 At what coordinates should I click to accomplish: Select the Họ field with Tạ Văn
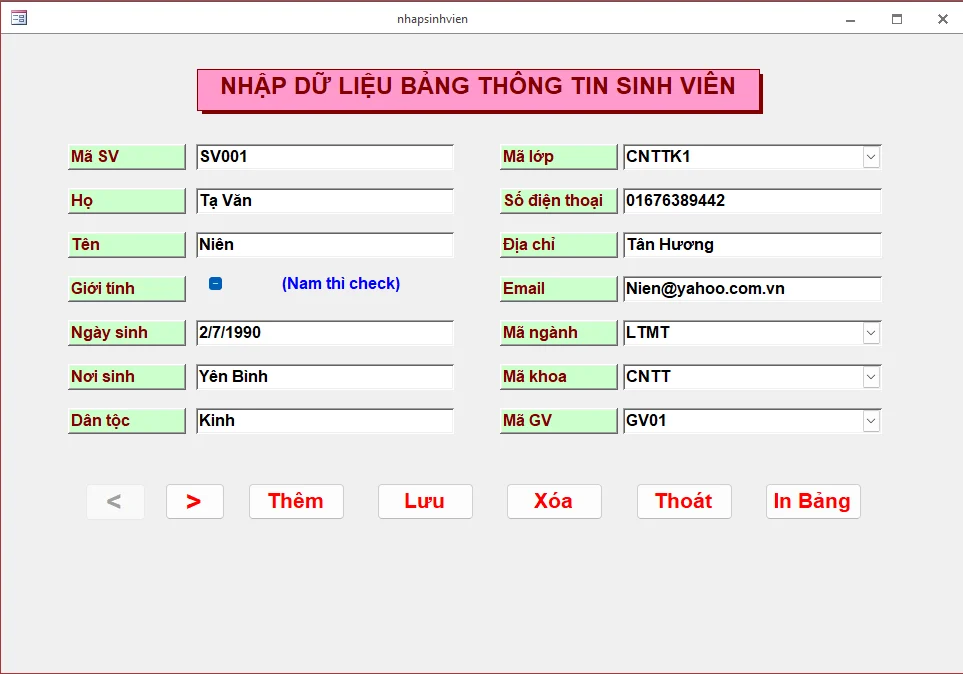coord(324,201)
